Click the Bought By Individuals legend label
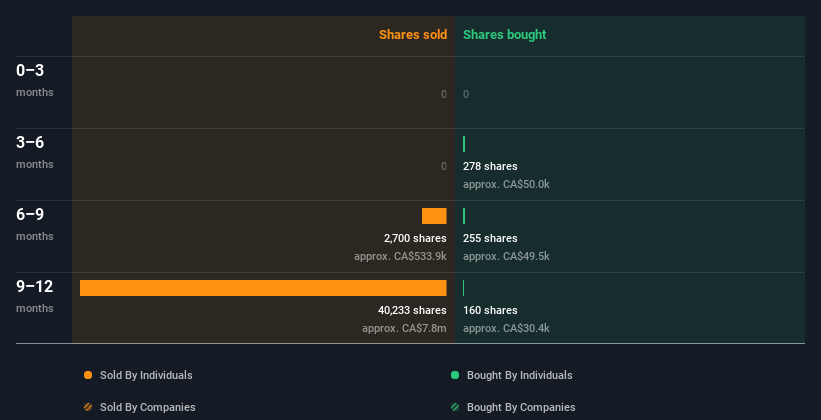This screenshot has height=420, width=821. tap(519, 375)
